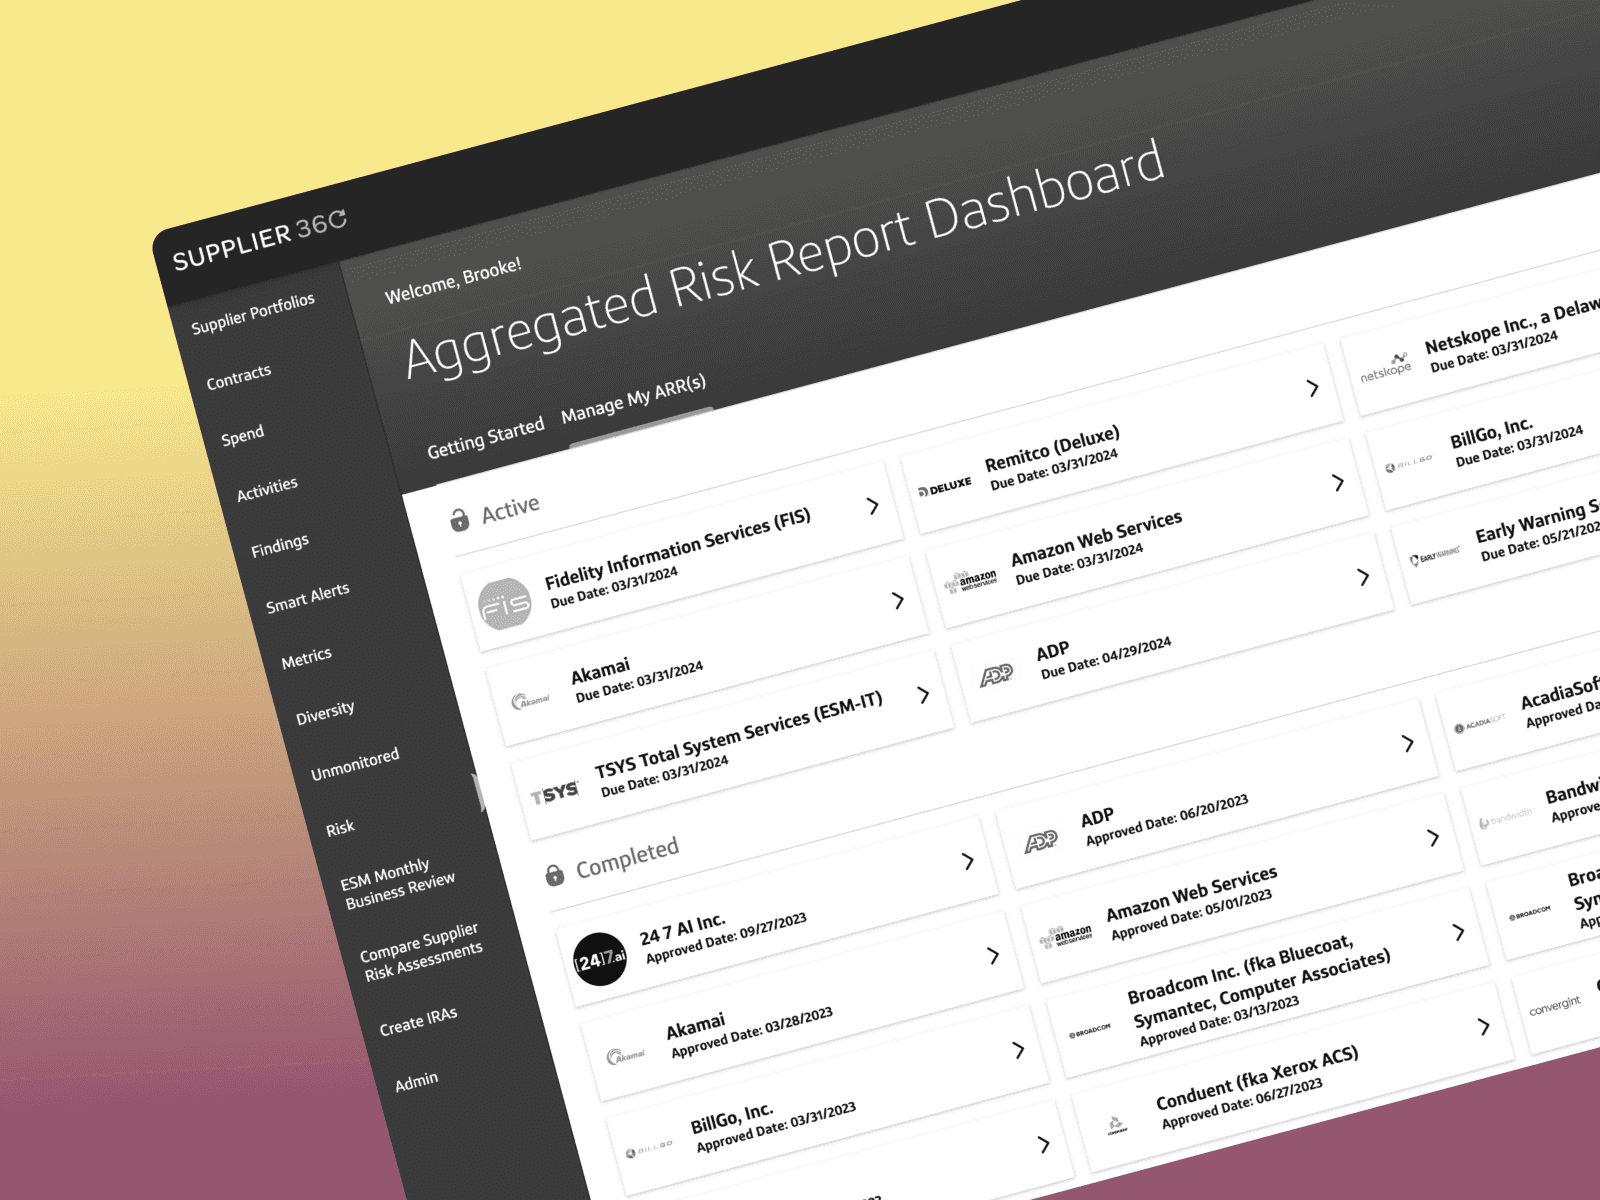Expand the Conduent (fka Xerox ACS) chevron

pos(1484,1027)
